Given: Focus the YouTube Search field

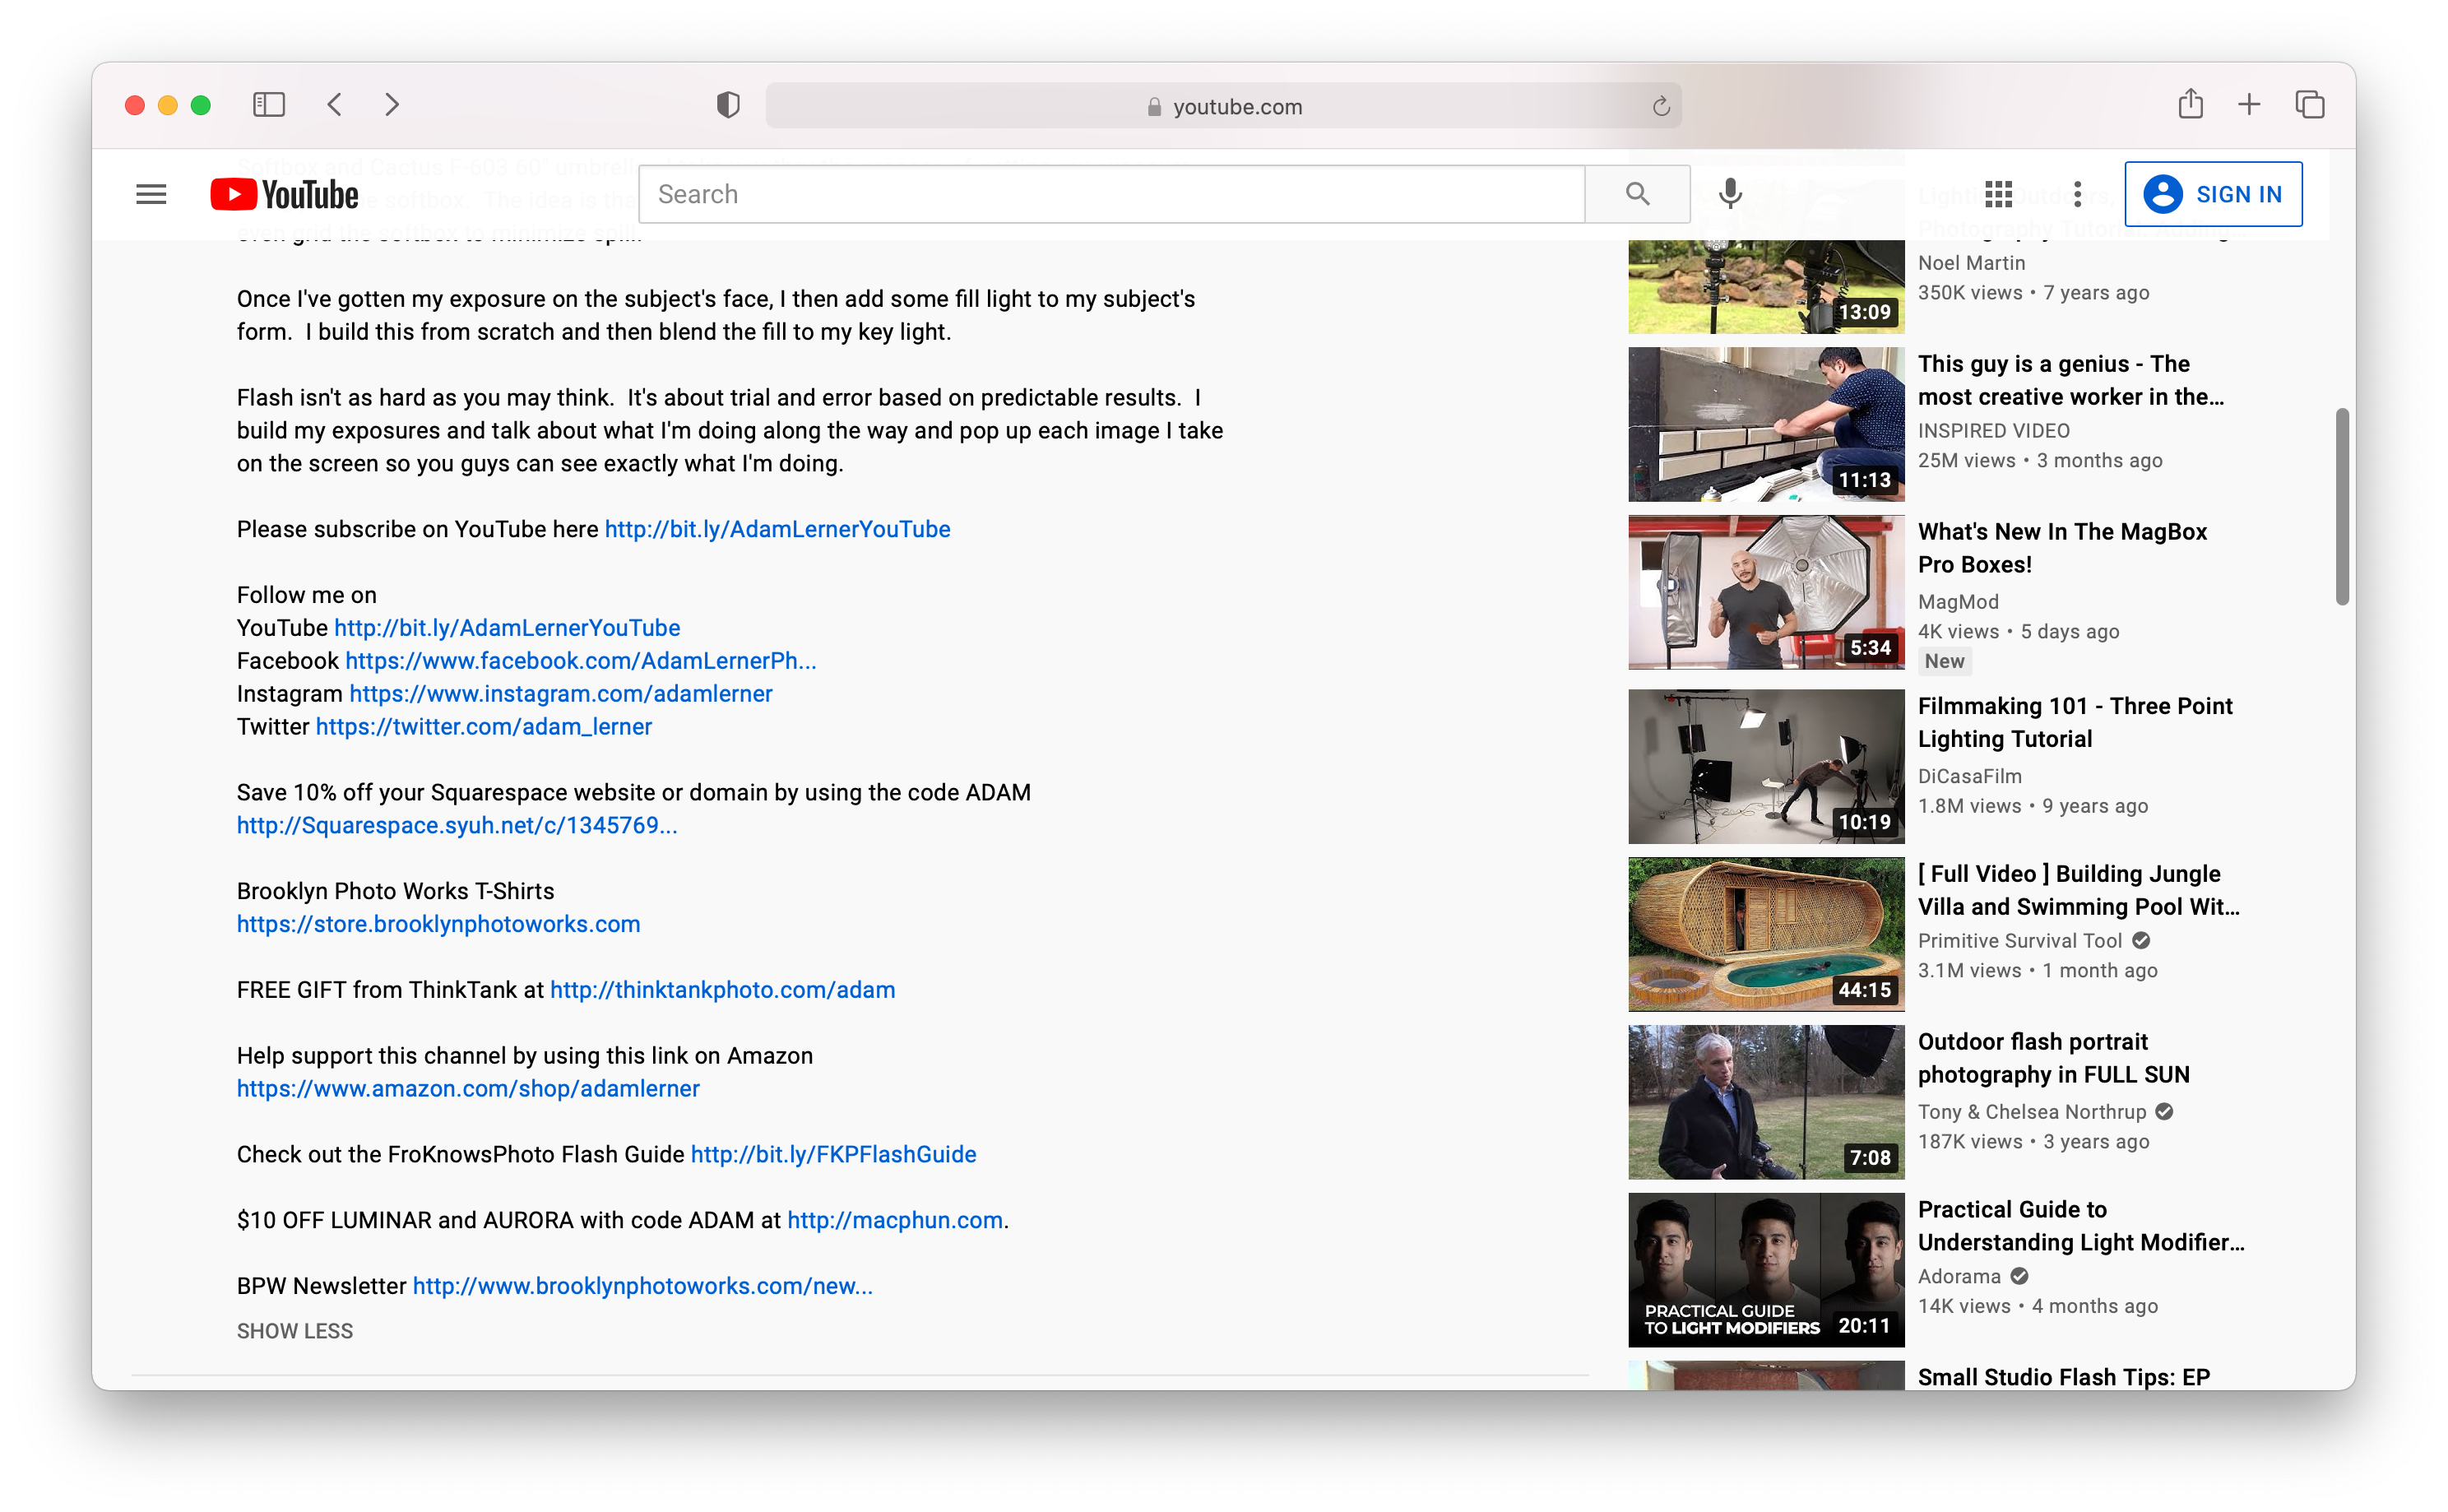Looking at the screenshot, I should point(1112,194).
